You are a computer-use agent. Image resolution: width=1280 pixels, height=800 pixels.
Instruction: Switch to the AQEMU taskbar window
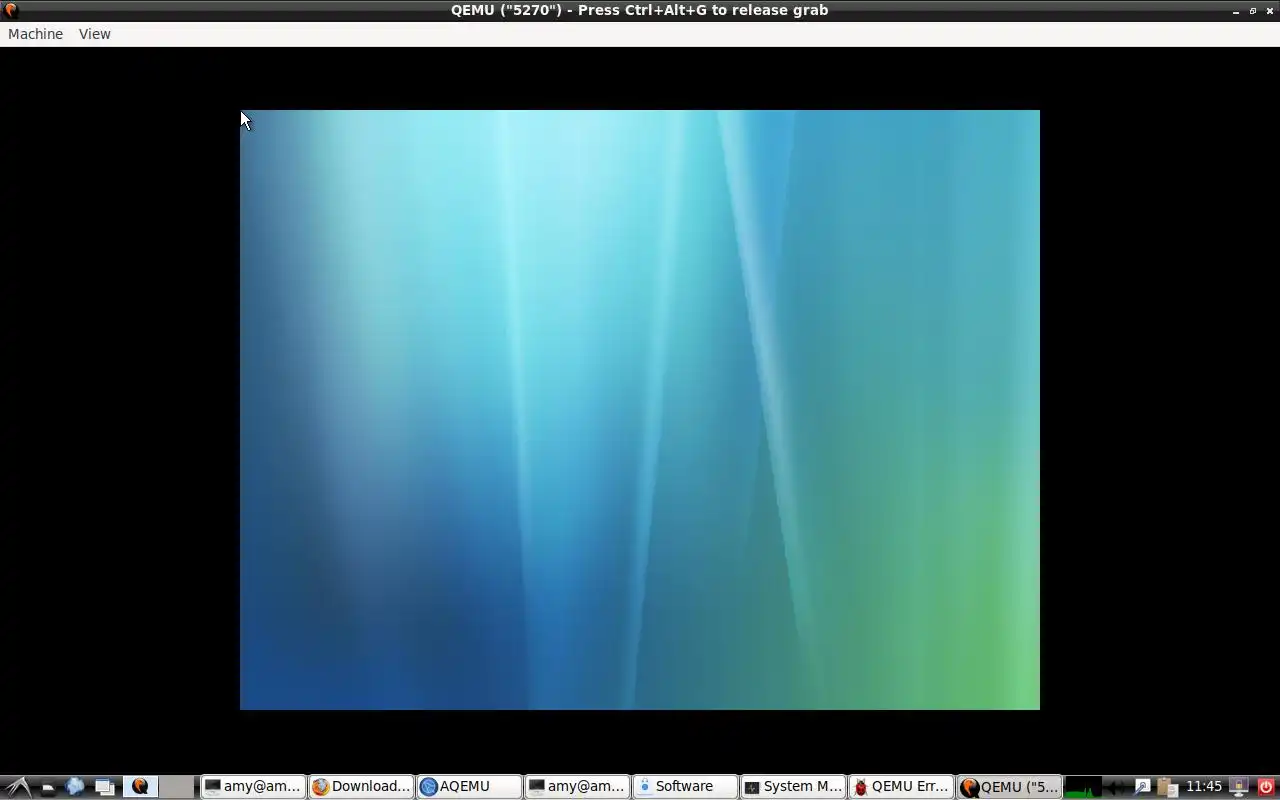pyautogui.click(x=469, y=787)
